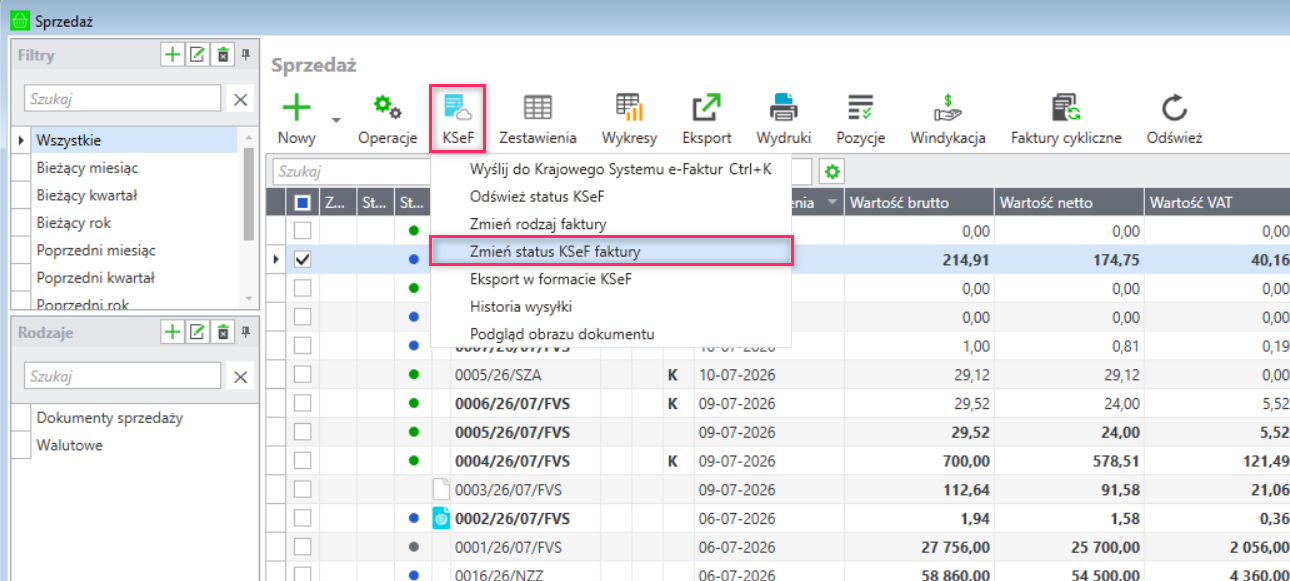This screenshot has width=1290, height=581.
Task: Sort by Wartość netto column
Action: (1070, 203)
